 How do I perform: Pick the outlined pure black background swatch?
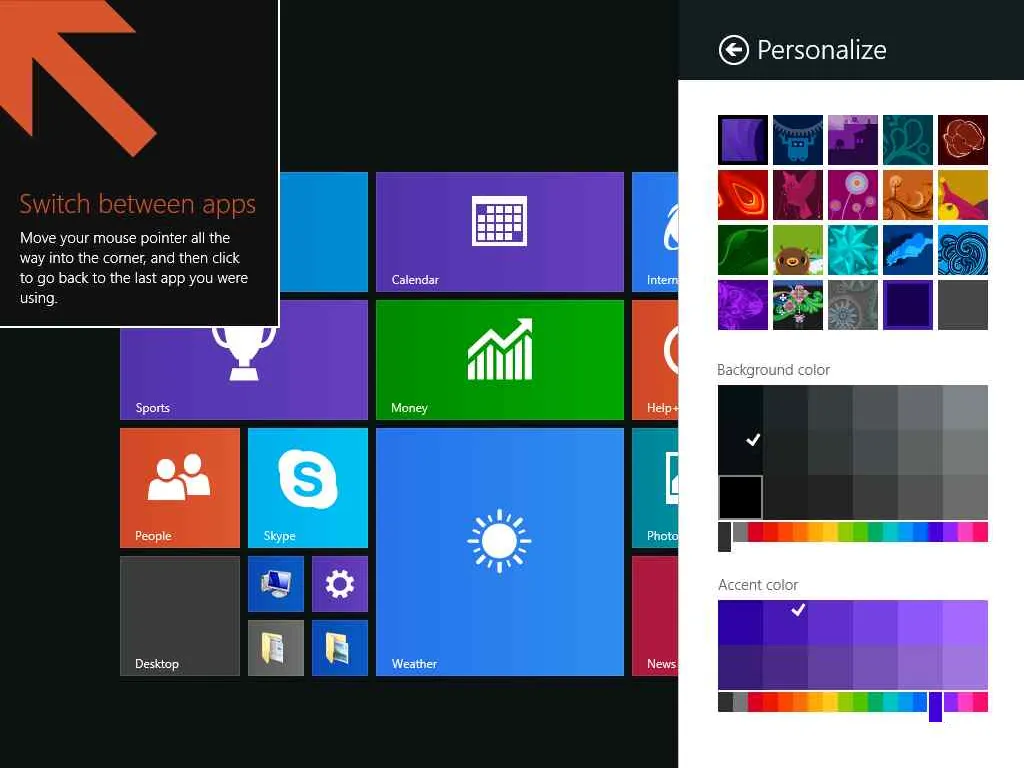click(741, 497)
